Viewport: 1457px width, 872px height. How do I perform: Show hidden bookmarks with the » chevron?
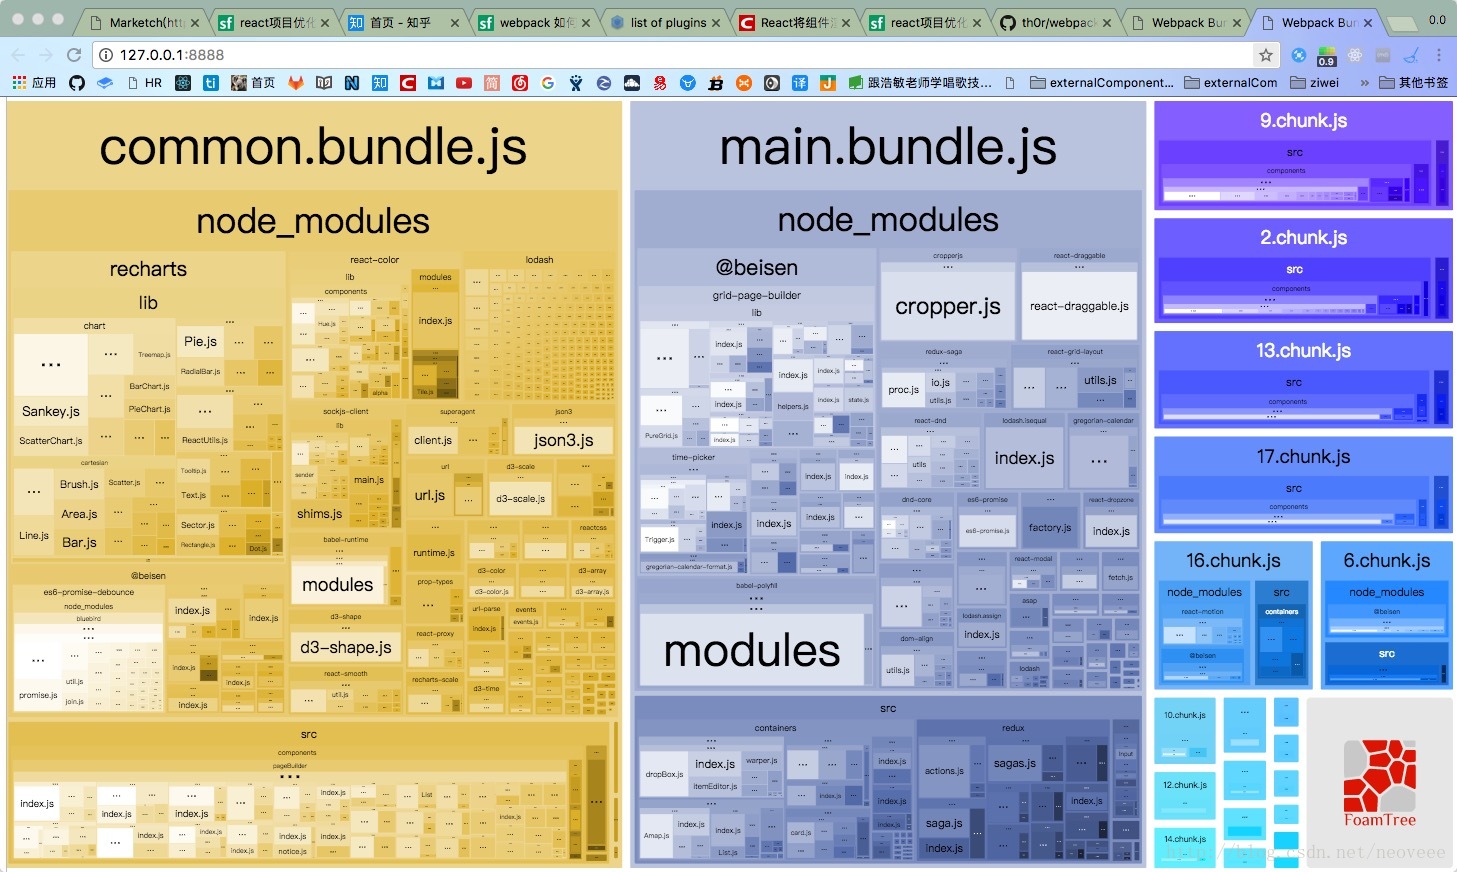click(1365, 83)
